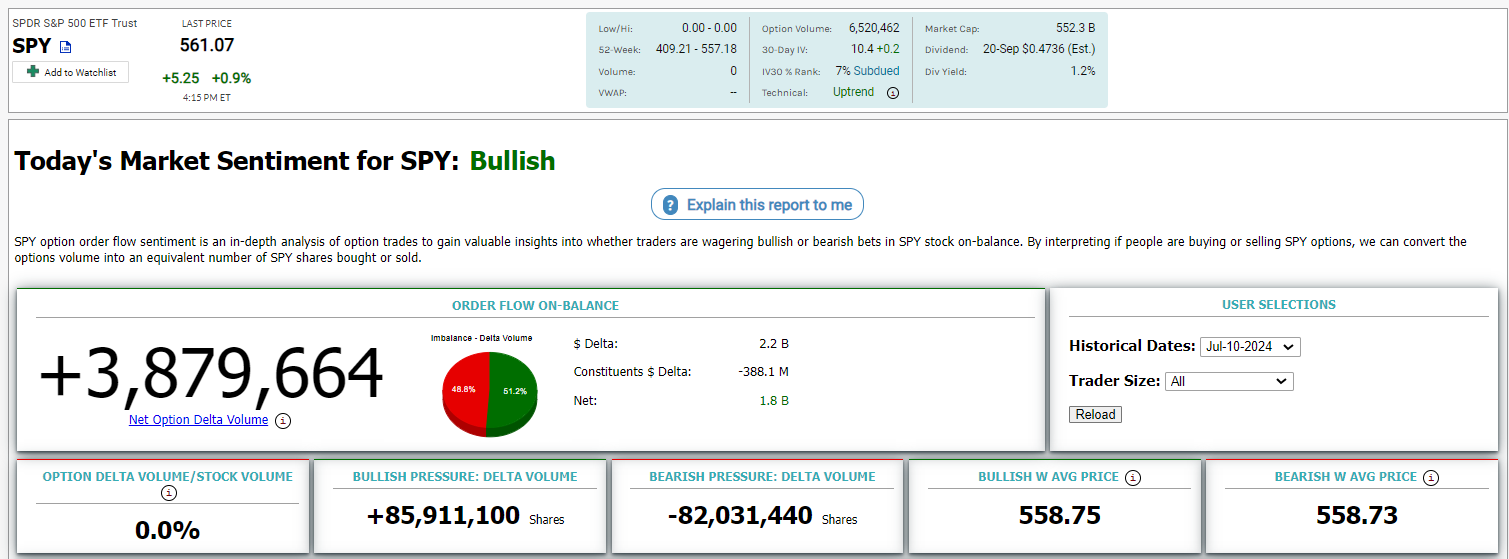
Task: Click Bullish W Avg Price 558.75
Action: point(1060,516)
